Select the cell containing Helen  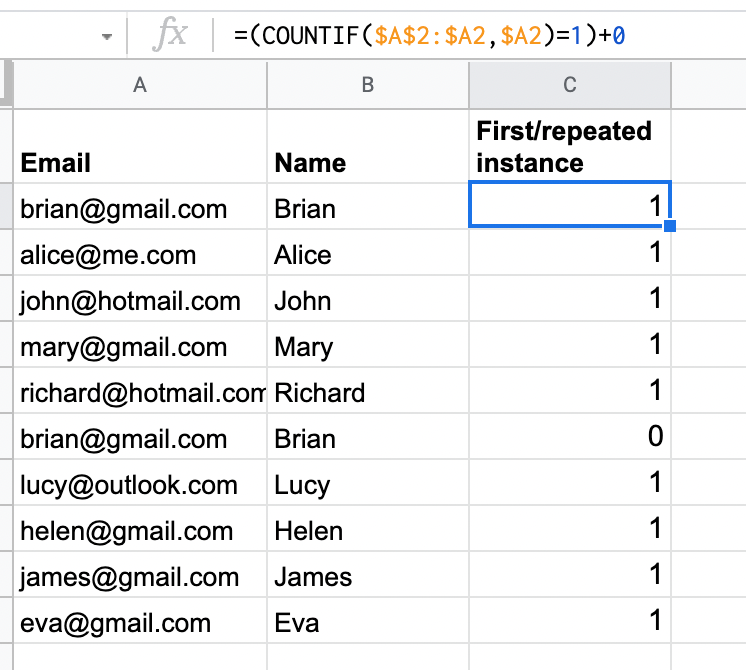coord(368,529)
